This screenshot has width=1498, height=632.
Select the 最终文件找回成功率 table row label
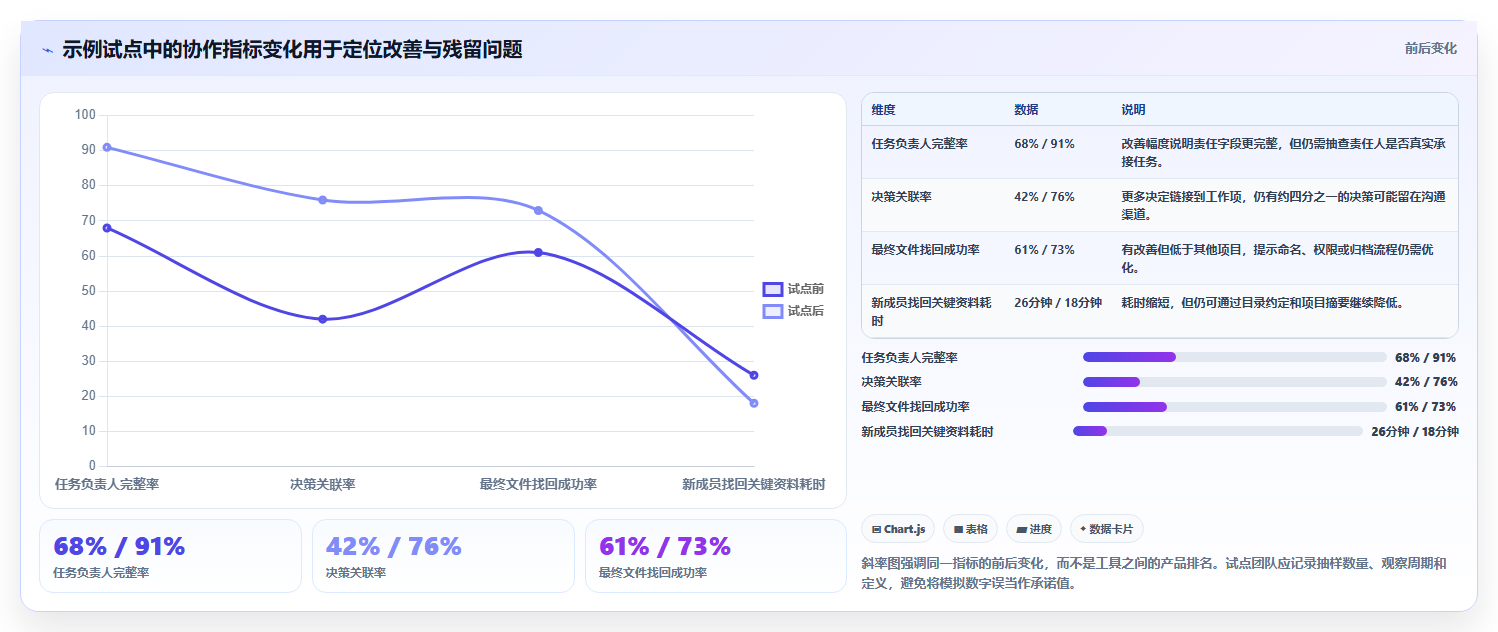tap(926, 250)
